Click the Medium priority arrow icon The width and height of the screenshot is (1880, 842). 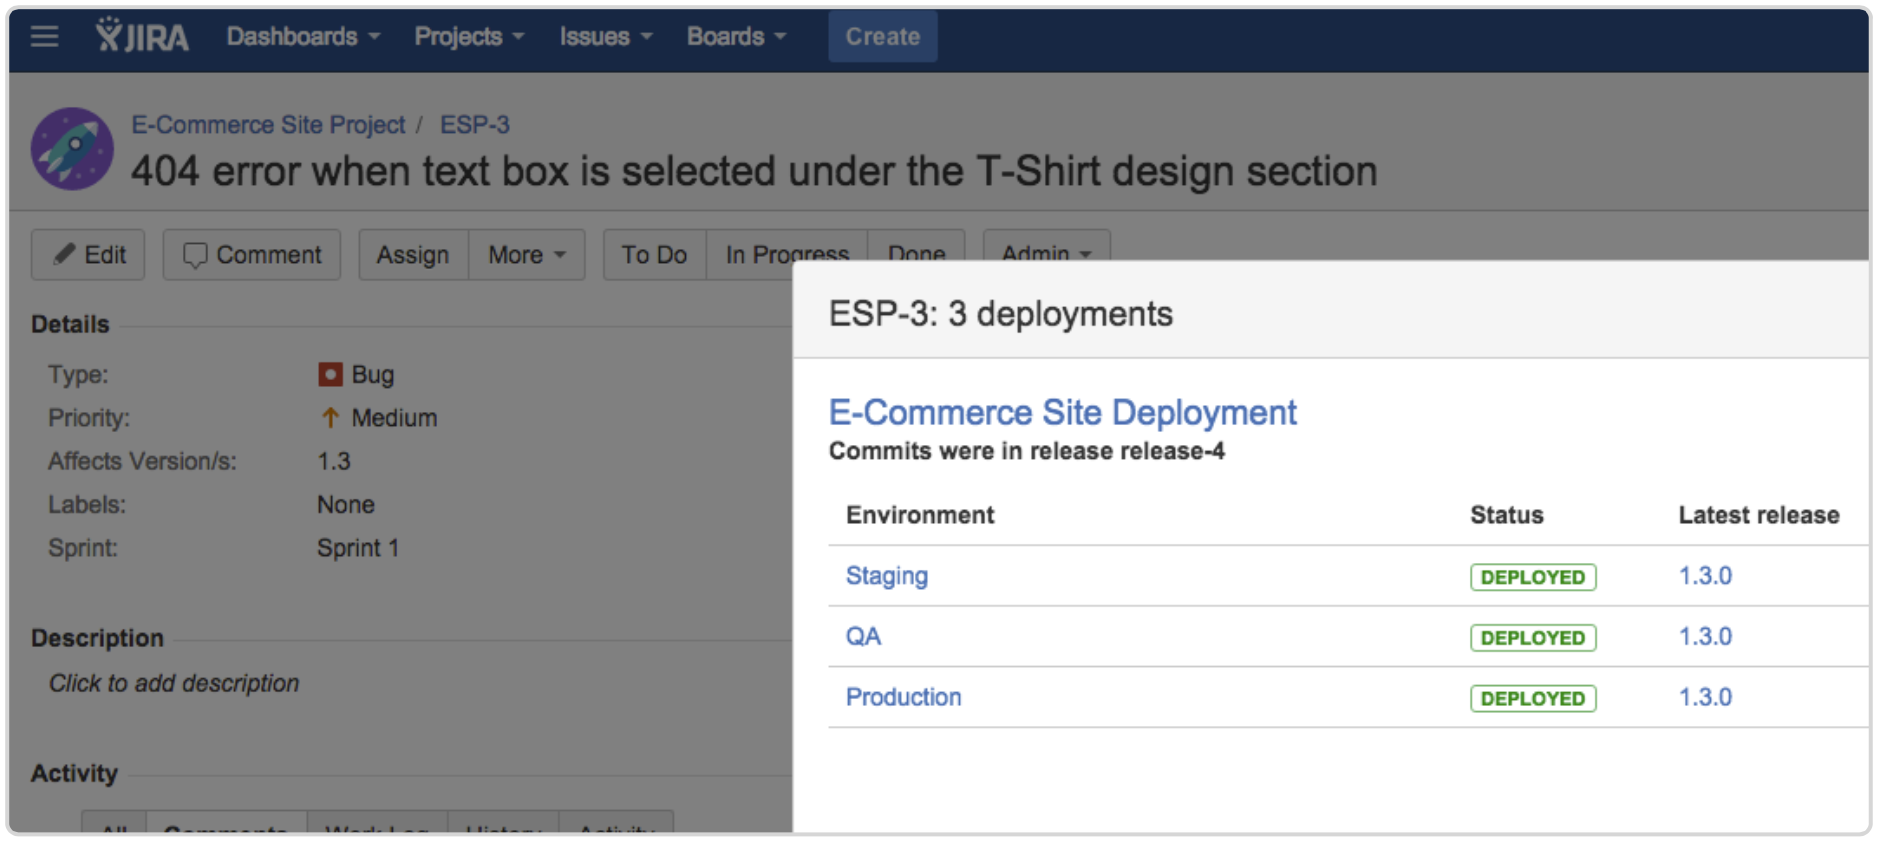tap(330, 417)
